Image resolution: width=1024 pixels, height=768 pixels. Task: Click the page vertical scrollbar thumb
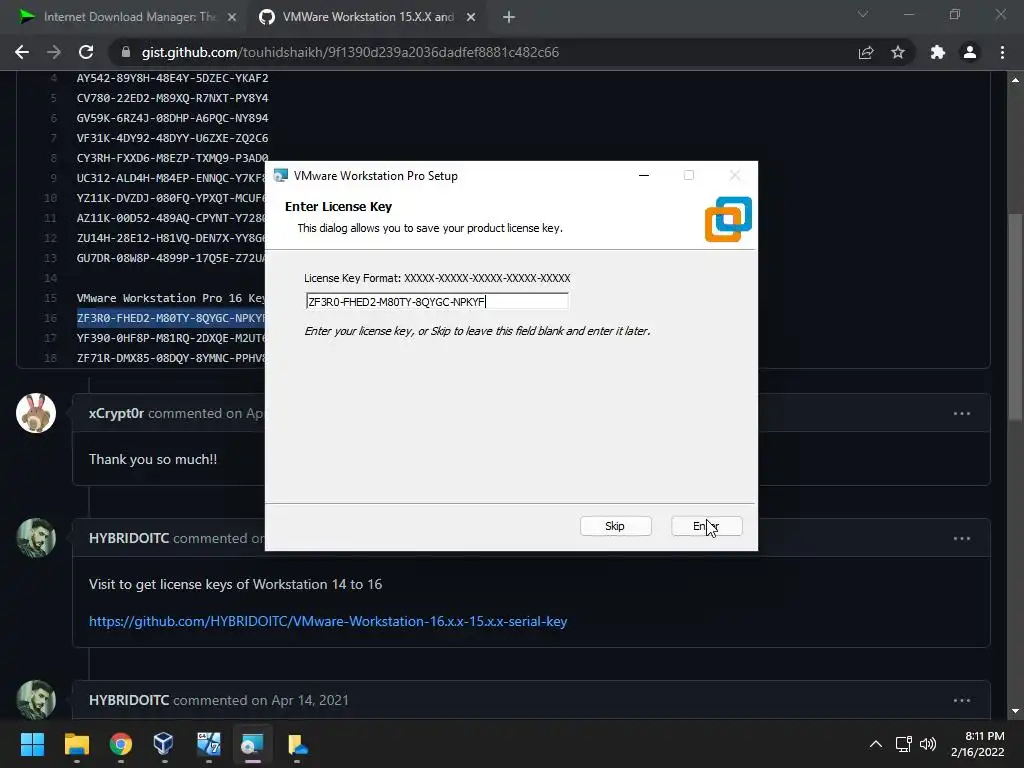point(1015,317)
